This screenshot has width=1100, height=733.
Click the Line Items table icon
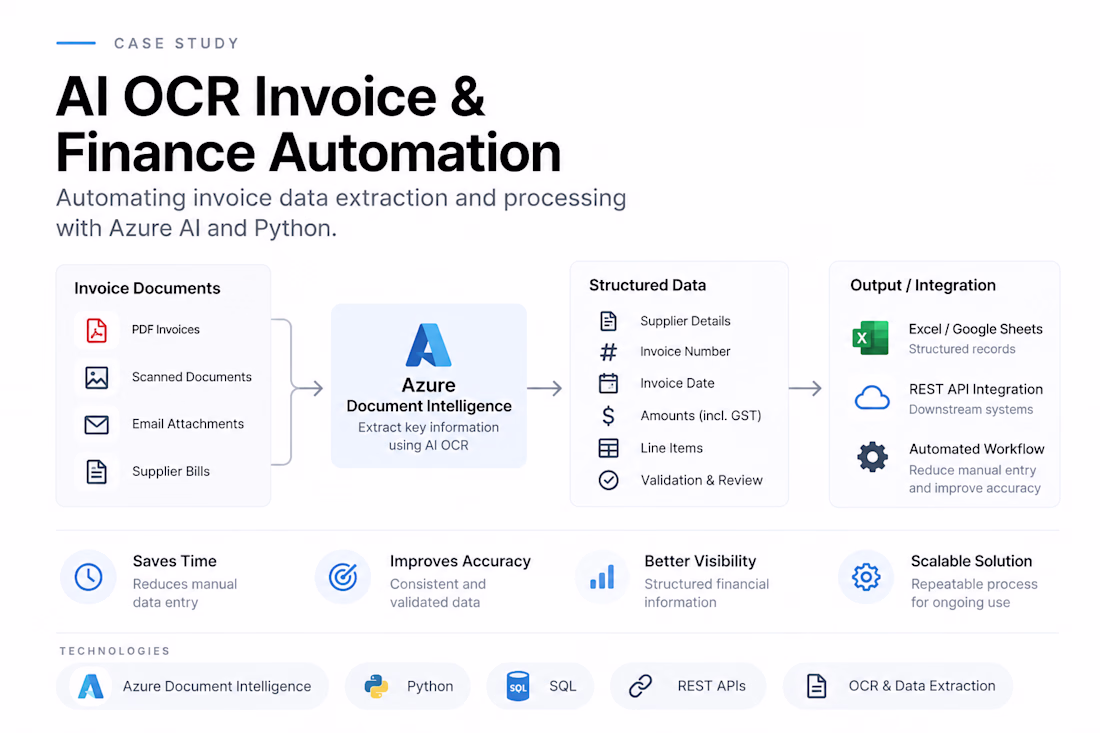click(x=608, y=448)
